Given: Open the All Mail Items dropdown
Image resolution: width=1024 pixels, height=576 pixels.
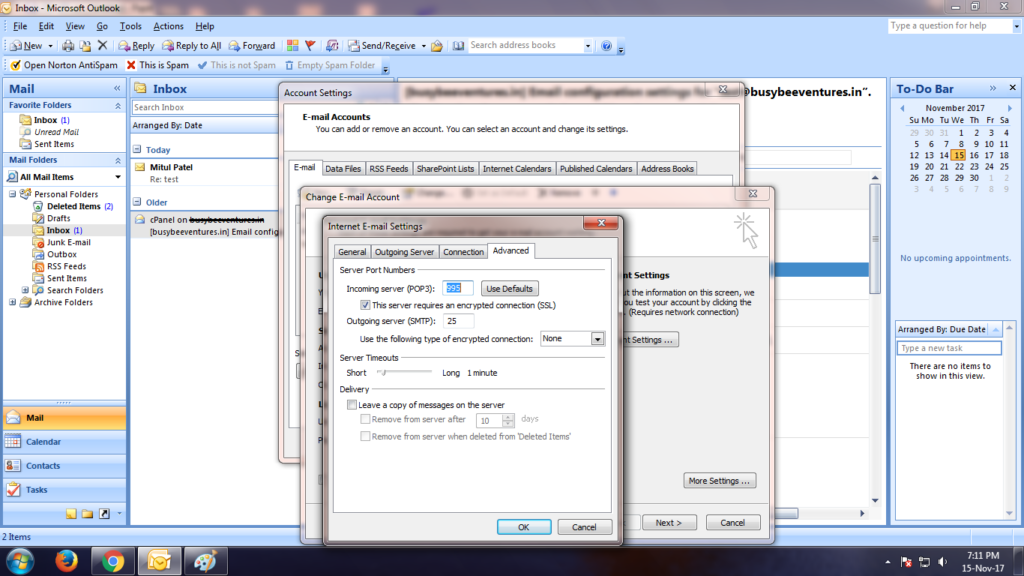Looking at the screenshot, I should [x=118, y=177].
